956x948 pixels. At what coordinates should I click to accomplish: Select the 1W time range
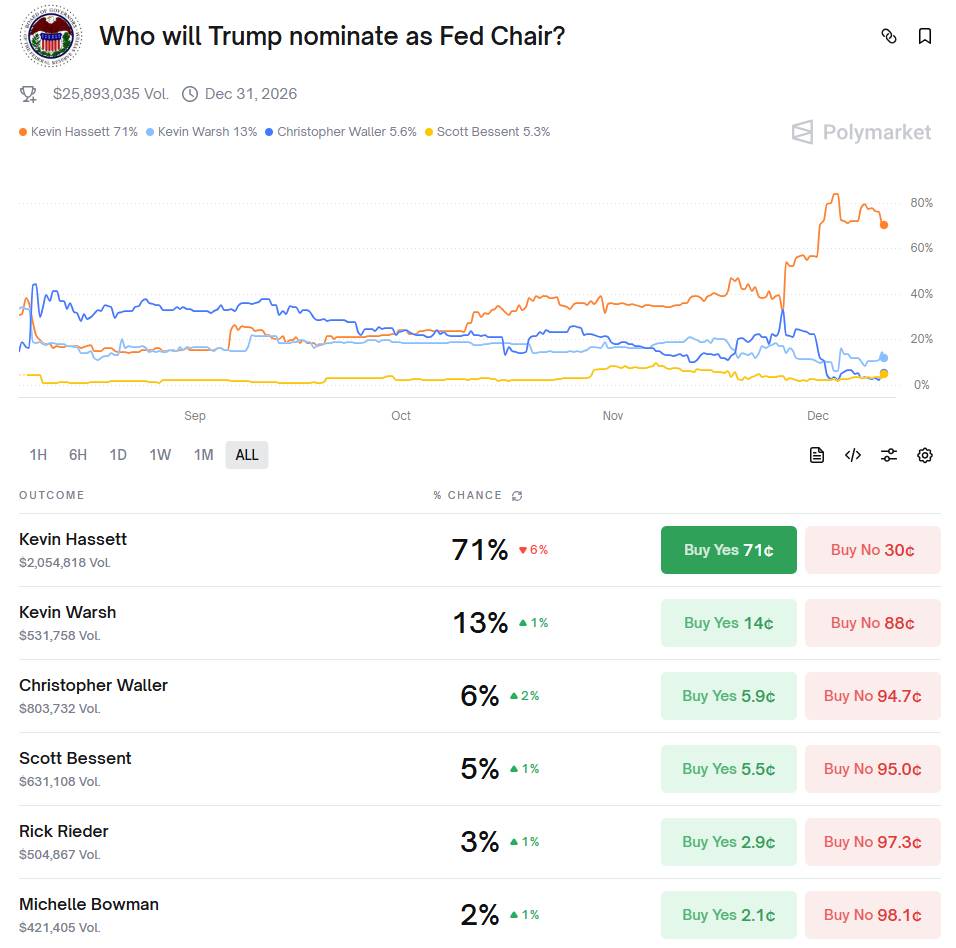160,454
